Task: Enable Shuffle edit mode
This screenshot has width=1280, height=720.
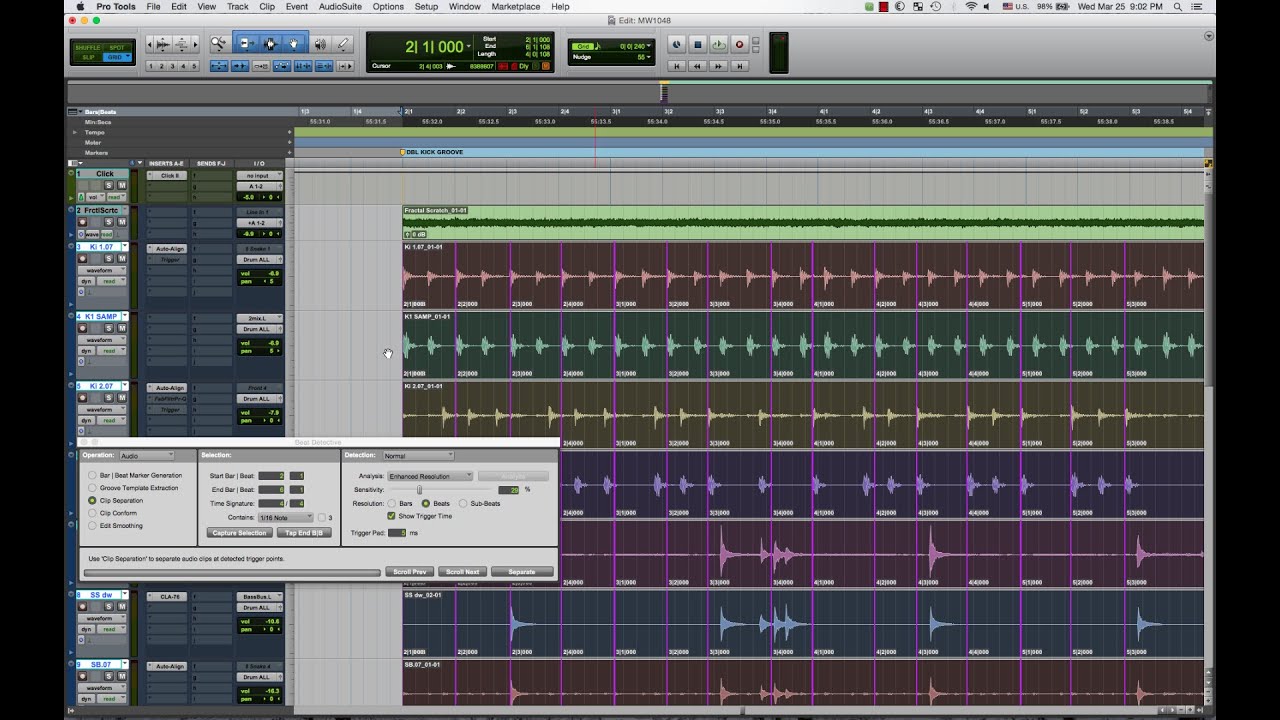Action: pos(90,46)
